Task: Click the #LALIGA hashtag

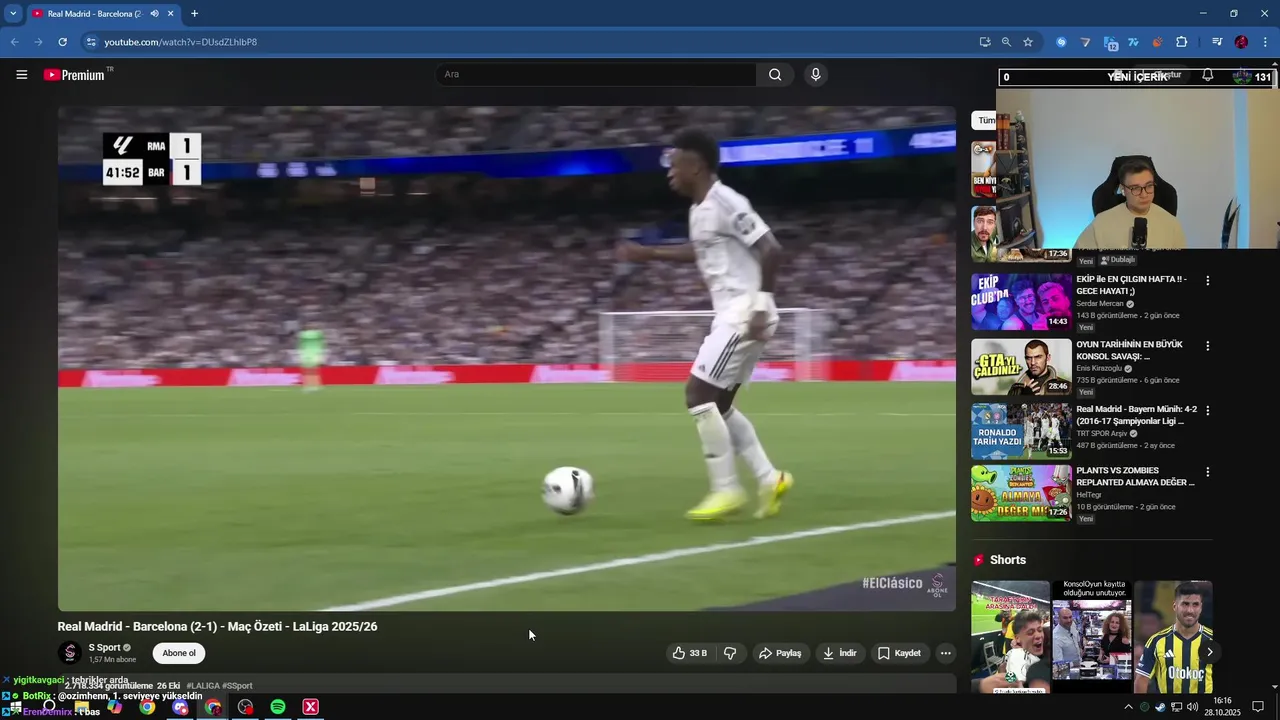Action: pos(202,686)
